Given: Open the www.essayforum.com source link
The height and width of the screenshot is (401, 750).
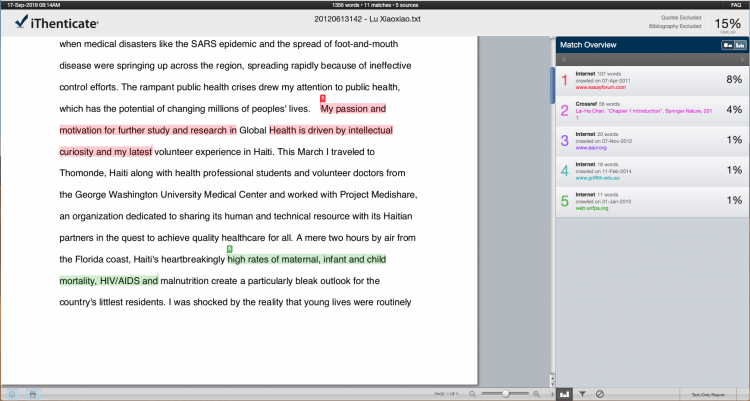Looking at the screenshot, I should coord(599,88).
